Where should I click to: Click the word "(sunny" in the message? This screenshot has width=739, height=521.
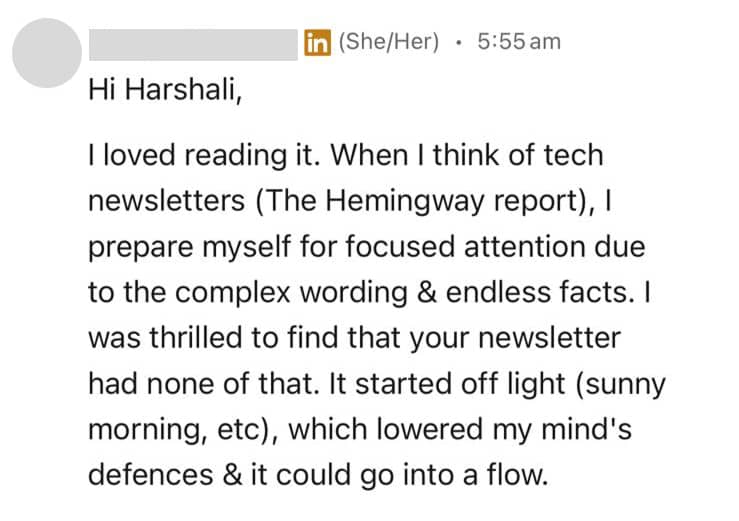tap(620, 384)
